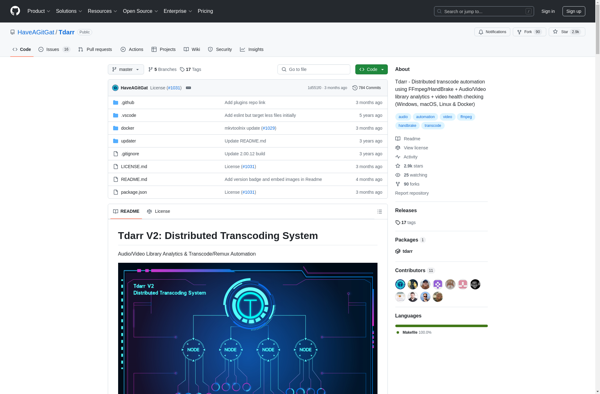The image size is (600, 394).
Task: Open the .github folder
Action: coord(127,103)
